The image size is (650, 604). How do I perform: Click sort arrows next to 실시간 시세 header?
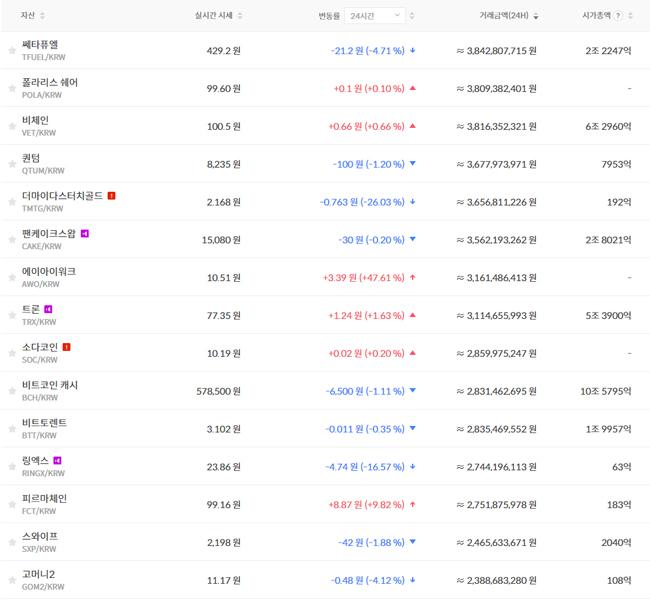[x=240, y=16]
